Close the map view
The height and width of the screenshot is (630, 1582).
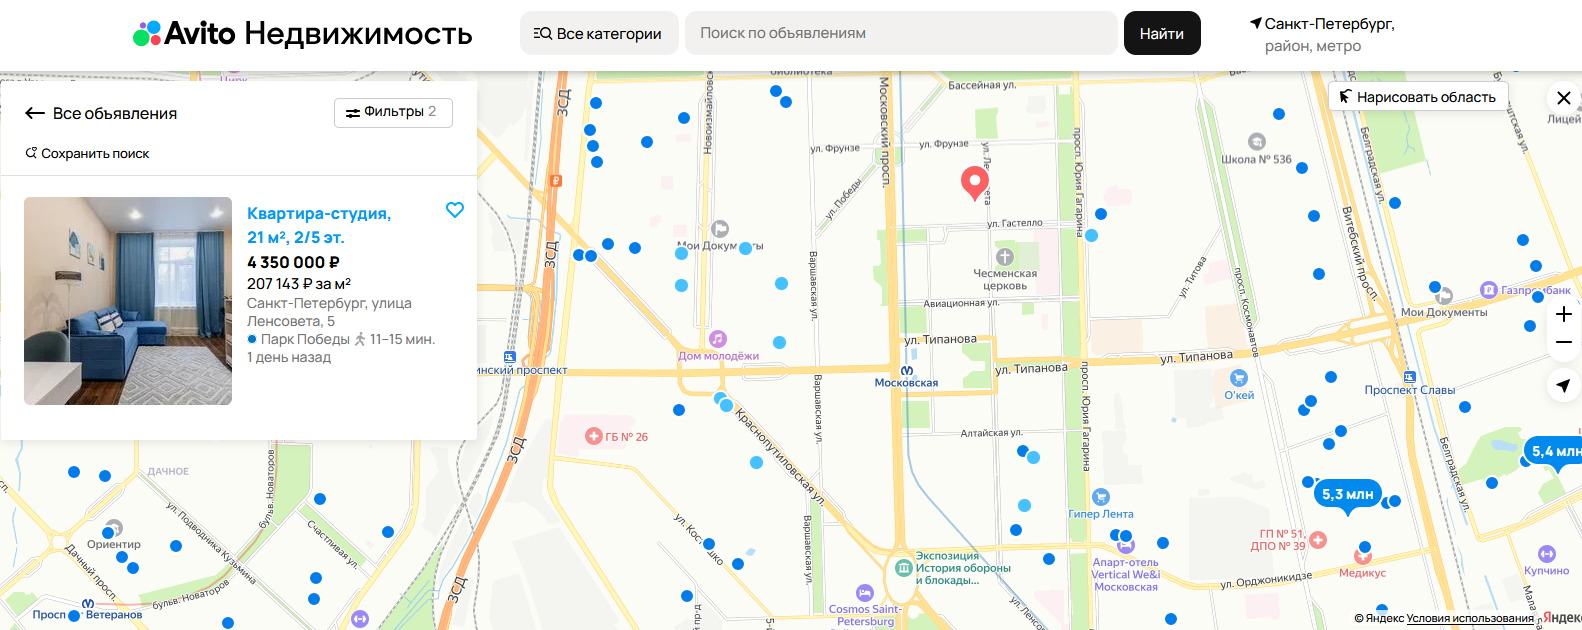point(1564,98)
